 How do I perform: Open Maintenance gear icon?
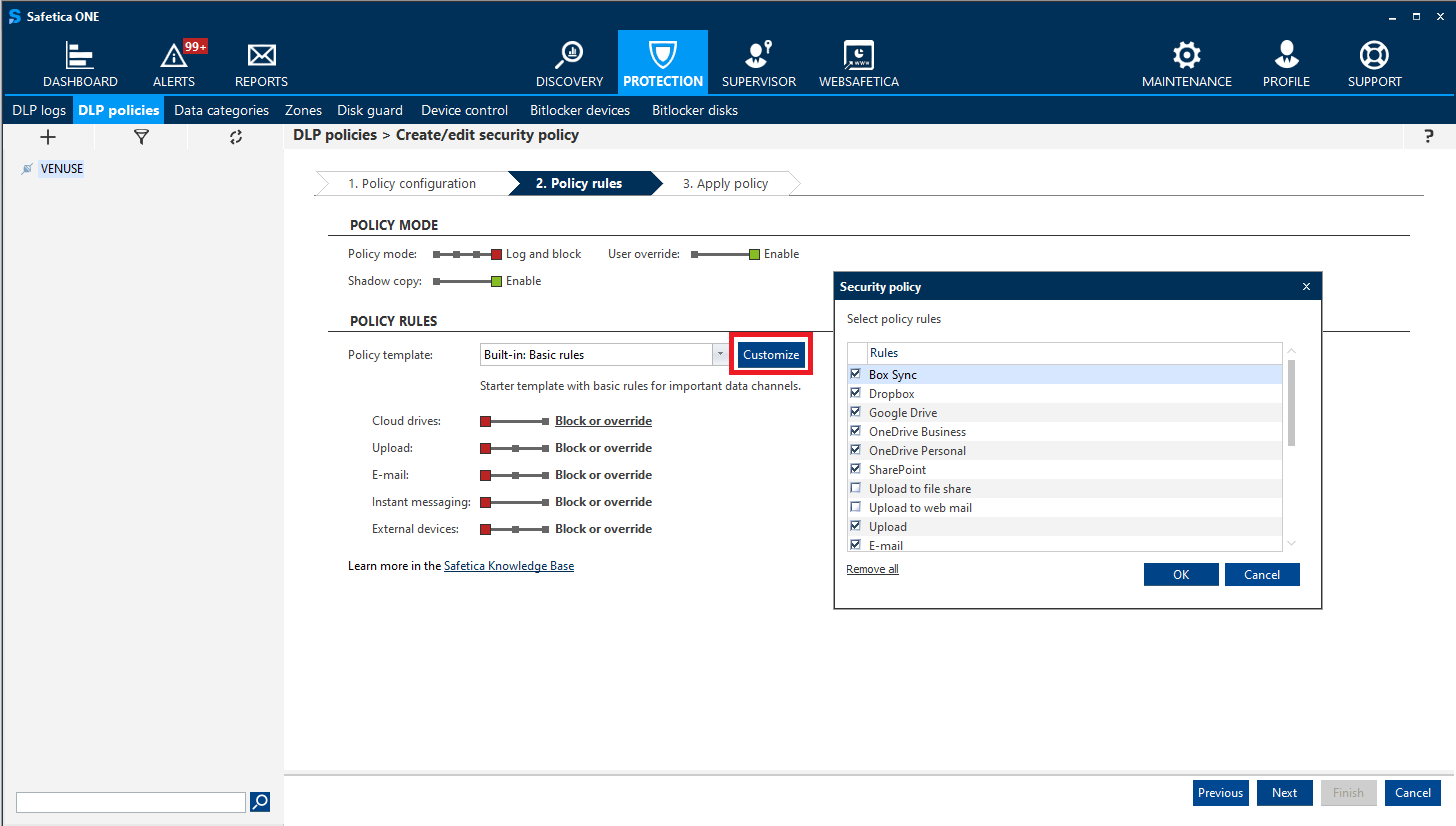point(1187,55)
